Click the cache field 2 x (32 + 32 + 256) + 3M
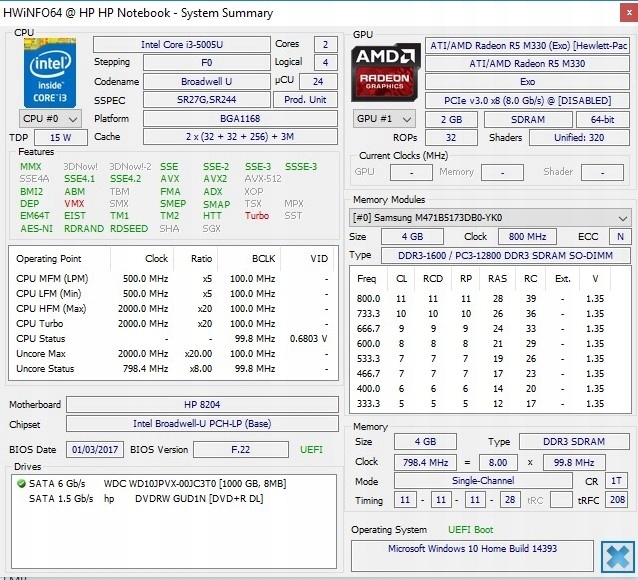 [x=240, y=137]
